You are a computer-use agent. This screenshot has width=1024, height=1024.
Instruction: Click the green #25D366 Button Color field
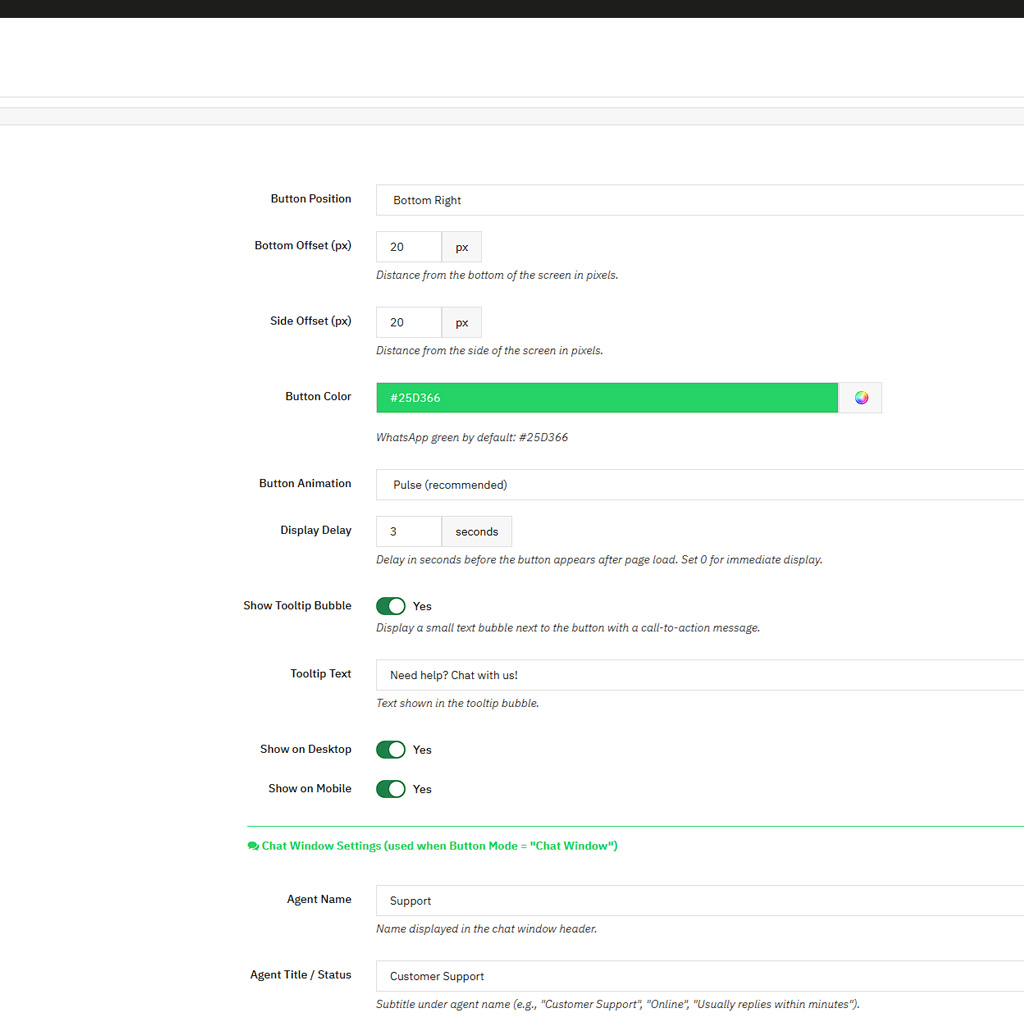606,398
